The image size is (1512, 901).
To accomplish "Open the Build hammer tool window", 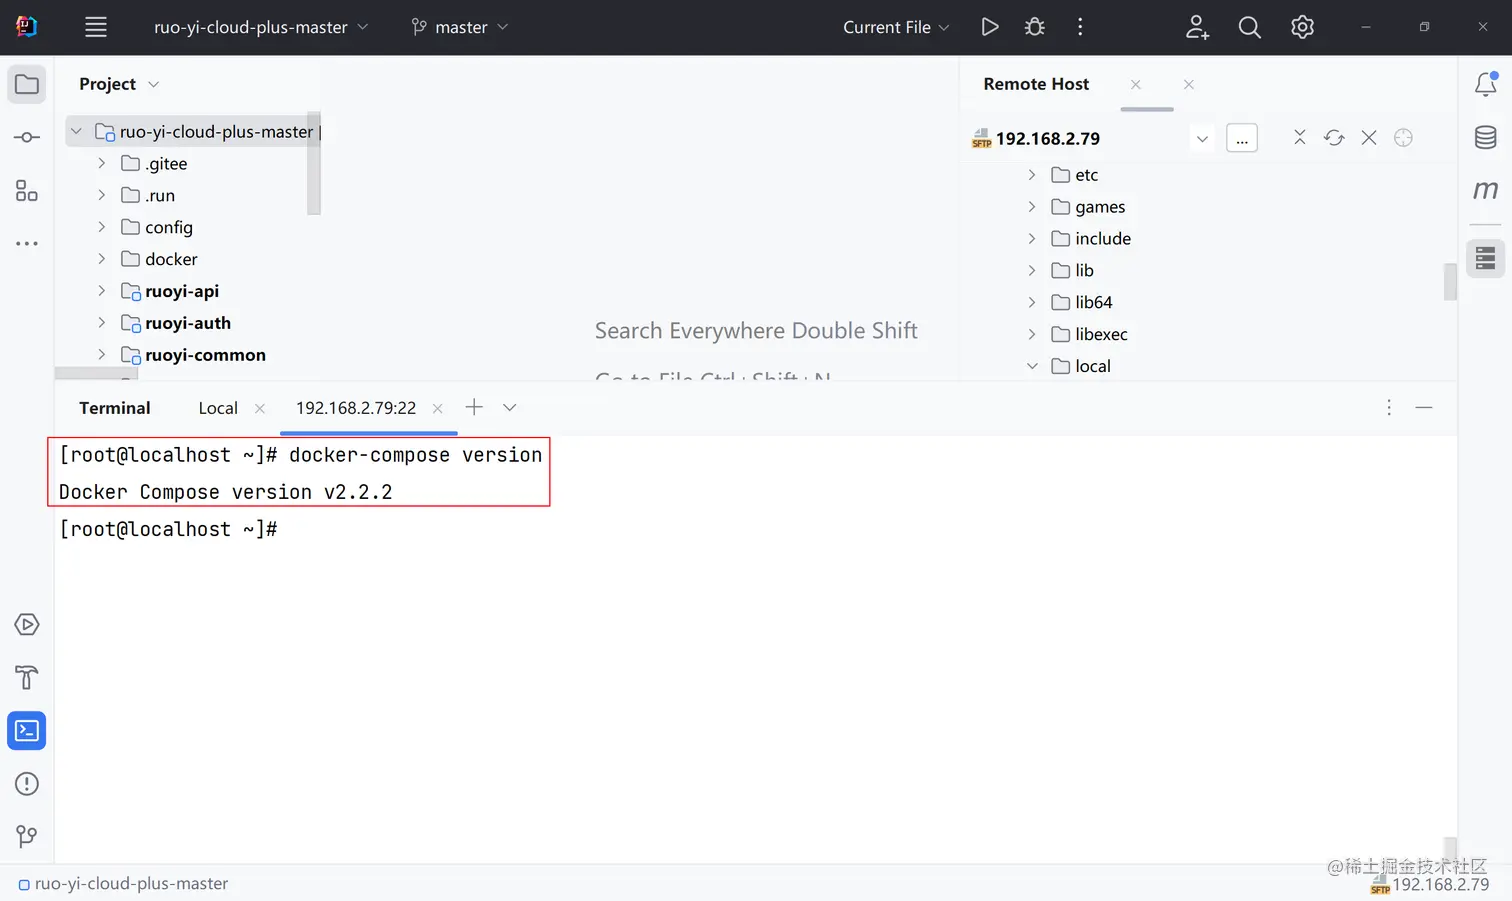I will (27, 678).
